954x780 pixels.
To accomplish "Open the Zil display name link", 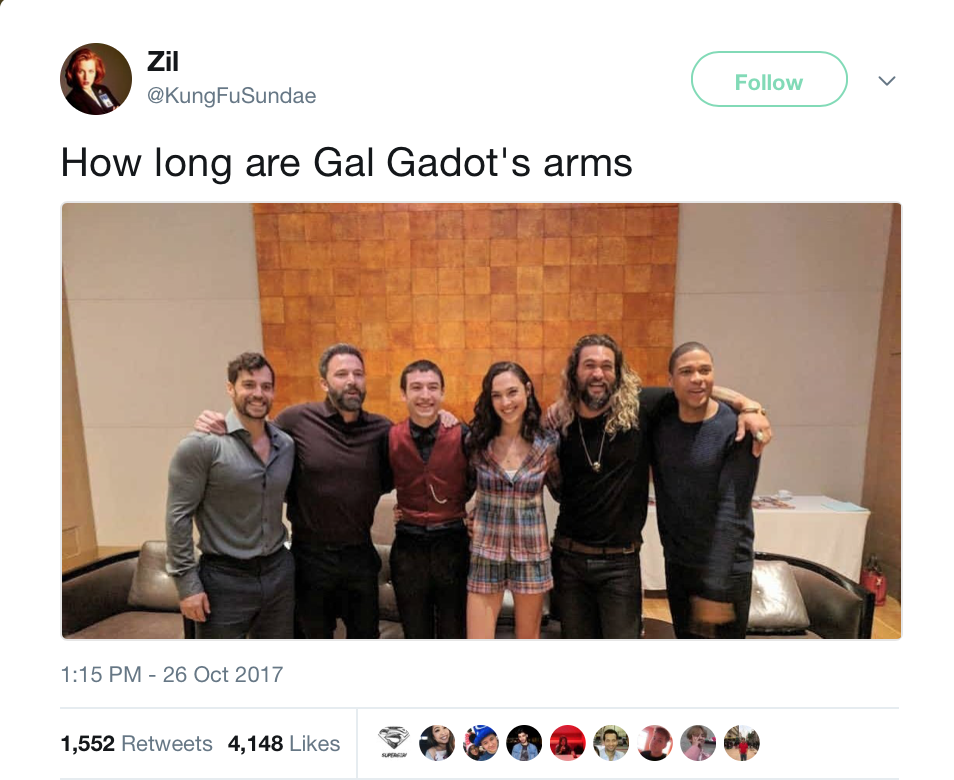I will pyautogui.click(x=163, y=61).
